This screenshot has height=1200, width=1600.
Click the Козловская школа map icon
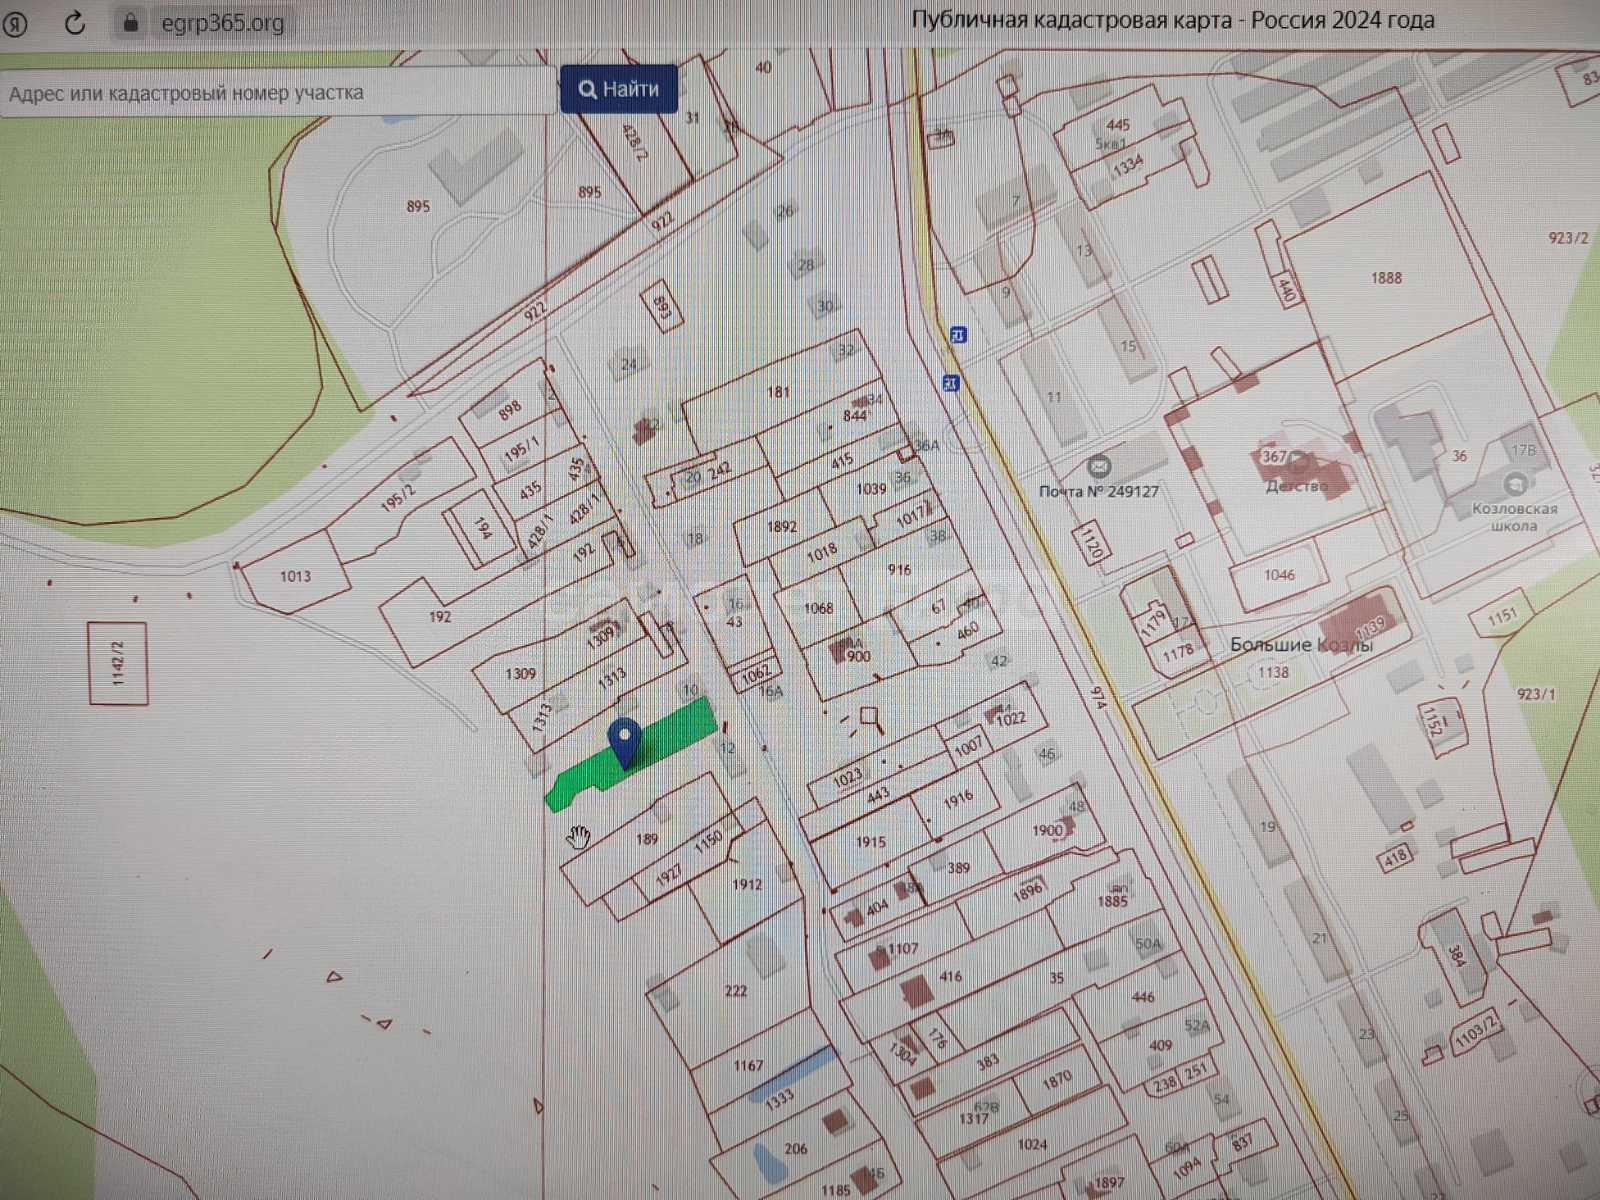[x=1515, y=486]
